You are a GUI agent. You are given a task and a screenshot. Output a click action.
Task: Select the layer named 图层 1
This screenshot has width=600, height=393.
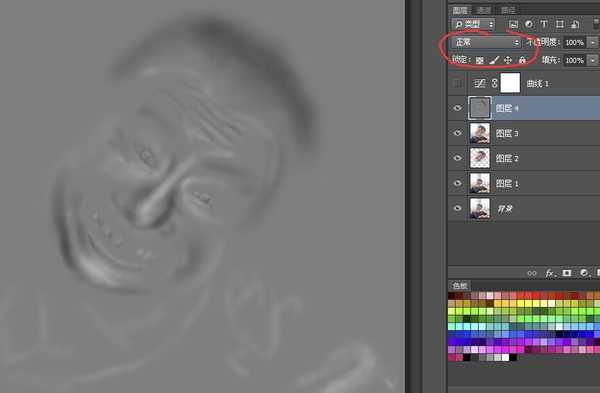click(524, 183)
